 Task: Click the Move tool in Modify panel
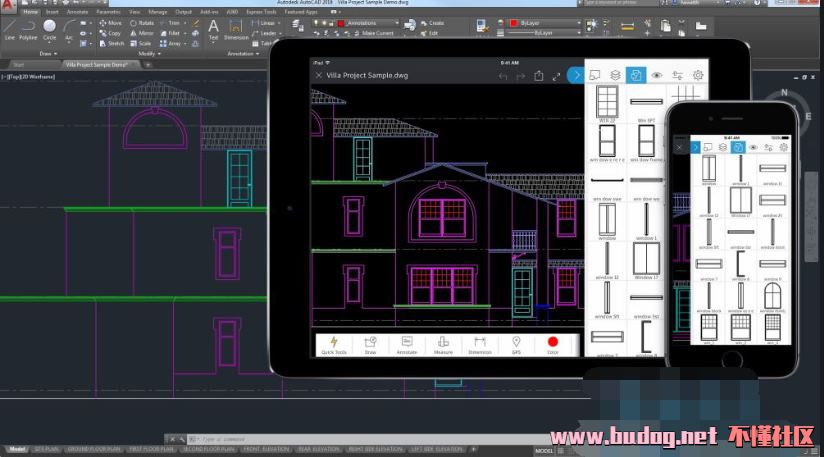pyautogui.click(x=110, y=23)
